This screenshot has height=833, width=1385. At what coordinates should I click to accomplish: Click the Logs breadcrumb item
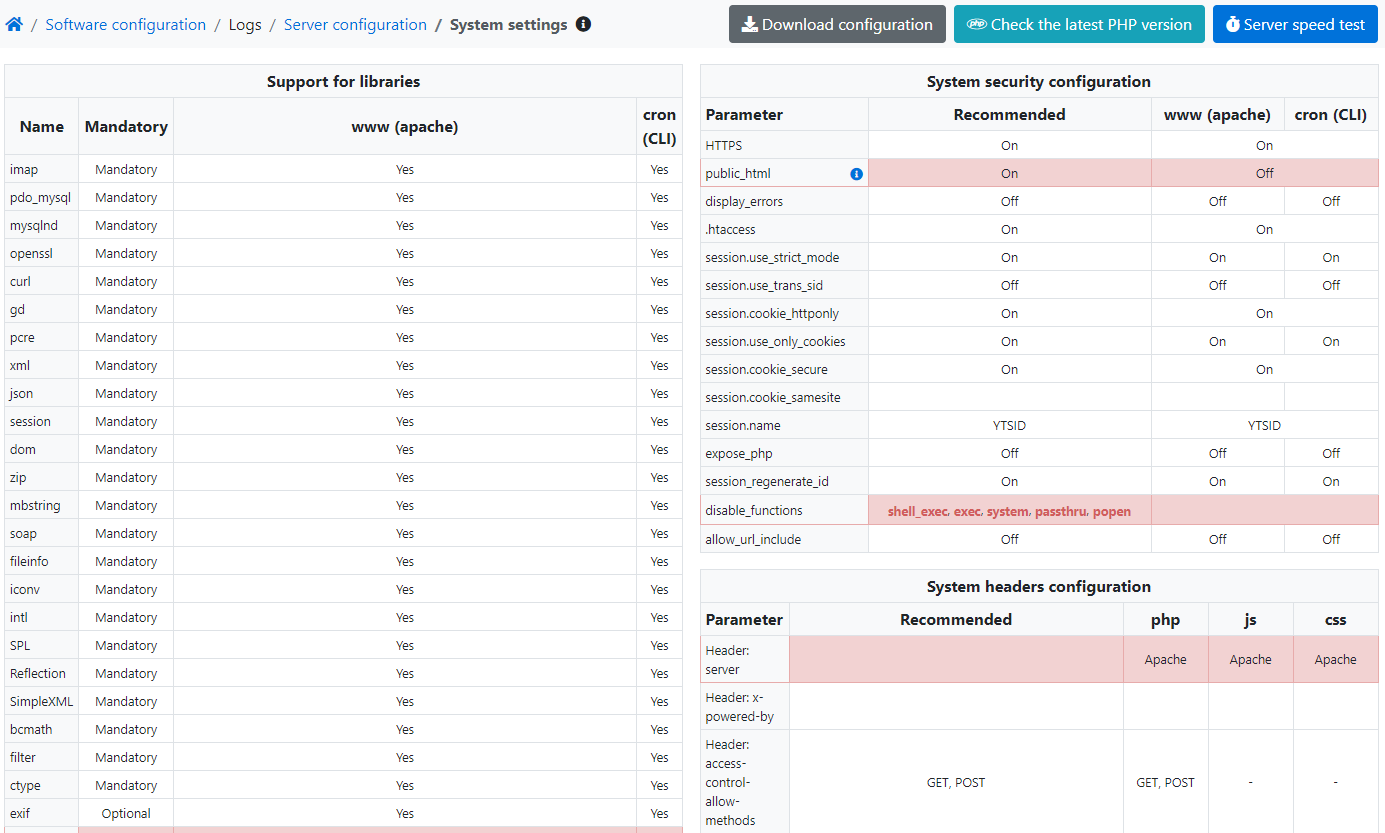click(245, 24)
